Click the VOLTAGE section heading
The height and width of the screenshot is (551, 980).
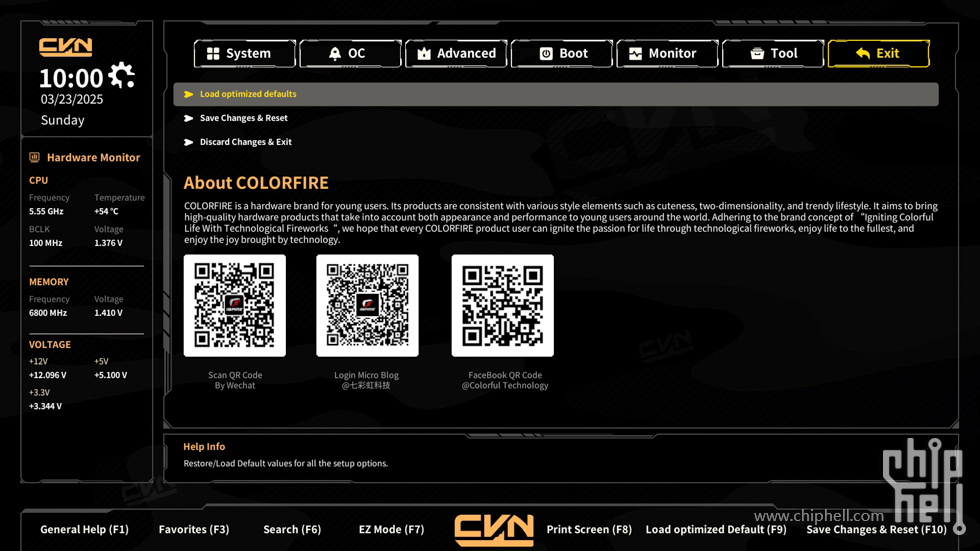[49, 344]
